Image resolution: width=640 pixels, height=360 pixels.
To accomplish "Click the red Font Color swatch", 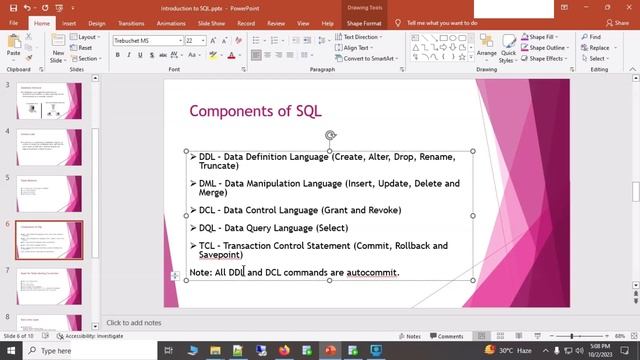I will (x=231, y=55).
